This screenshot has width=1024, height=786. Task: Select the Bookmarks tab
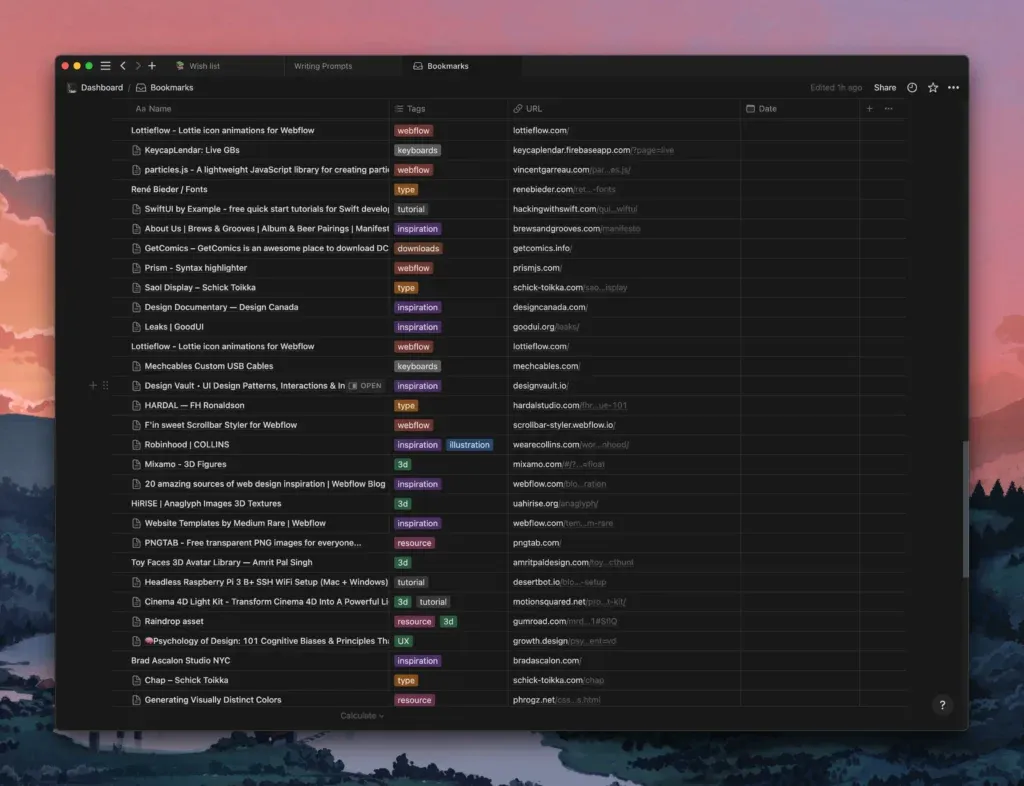point(441,66)
